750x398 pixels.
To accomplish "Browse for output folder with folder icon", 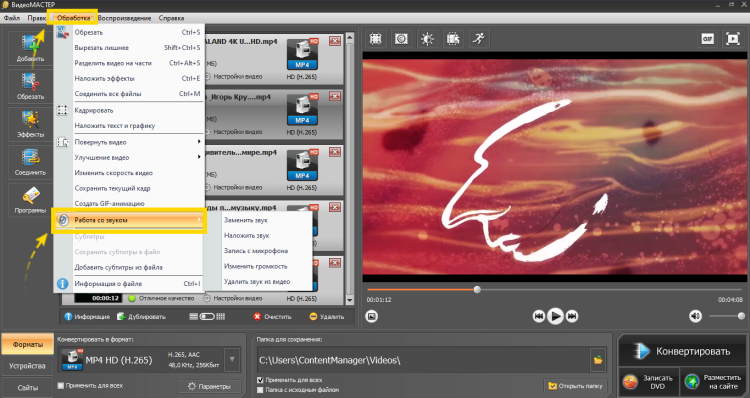I will [x=598, y=360].
